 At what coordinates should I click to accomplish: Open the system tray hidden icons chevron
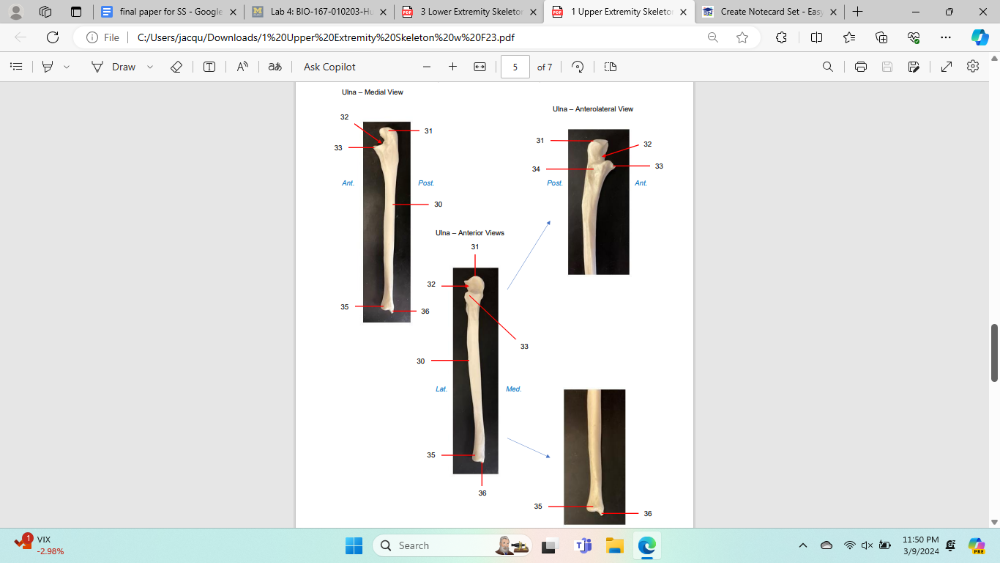[x=802, y=546]
